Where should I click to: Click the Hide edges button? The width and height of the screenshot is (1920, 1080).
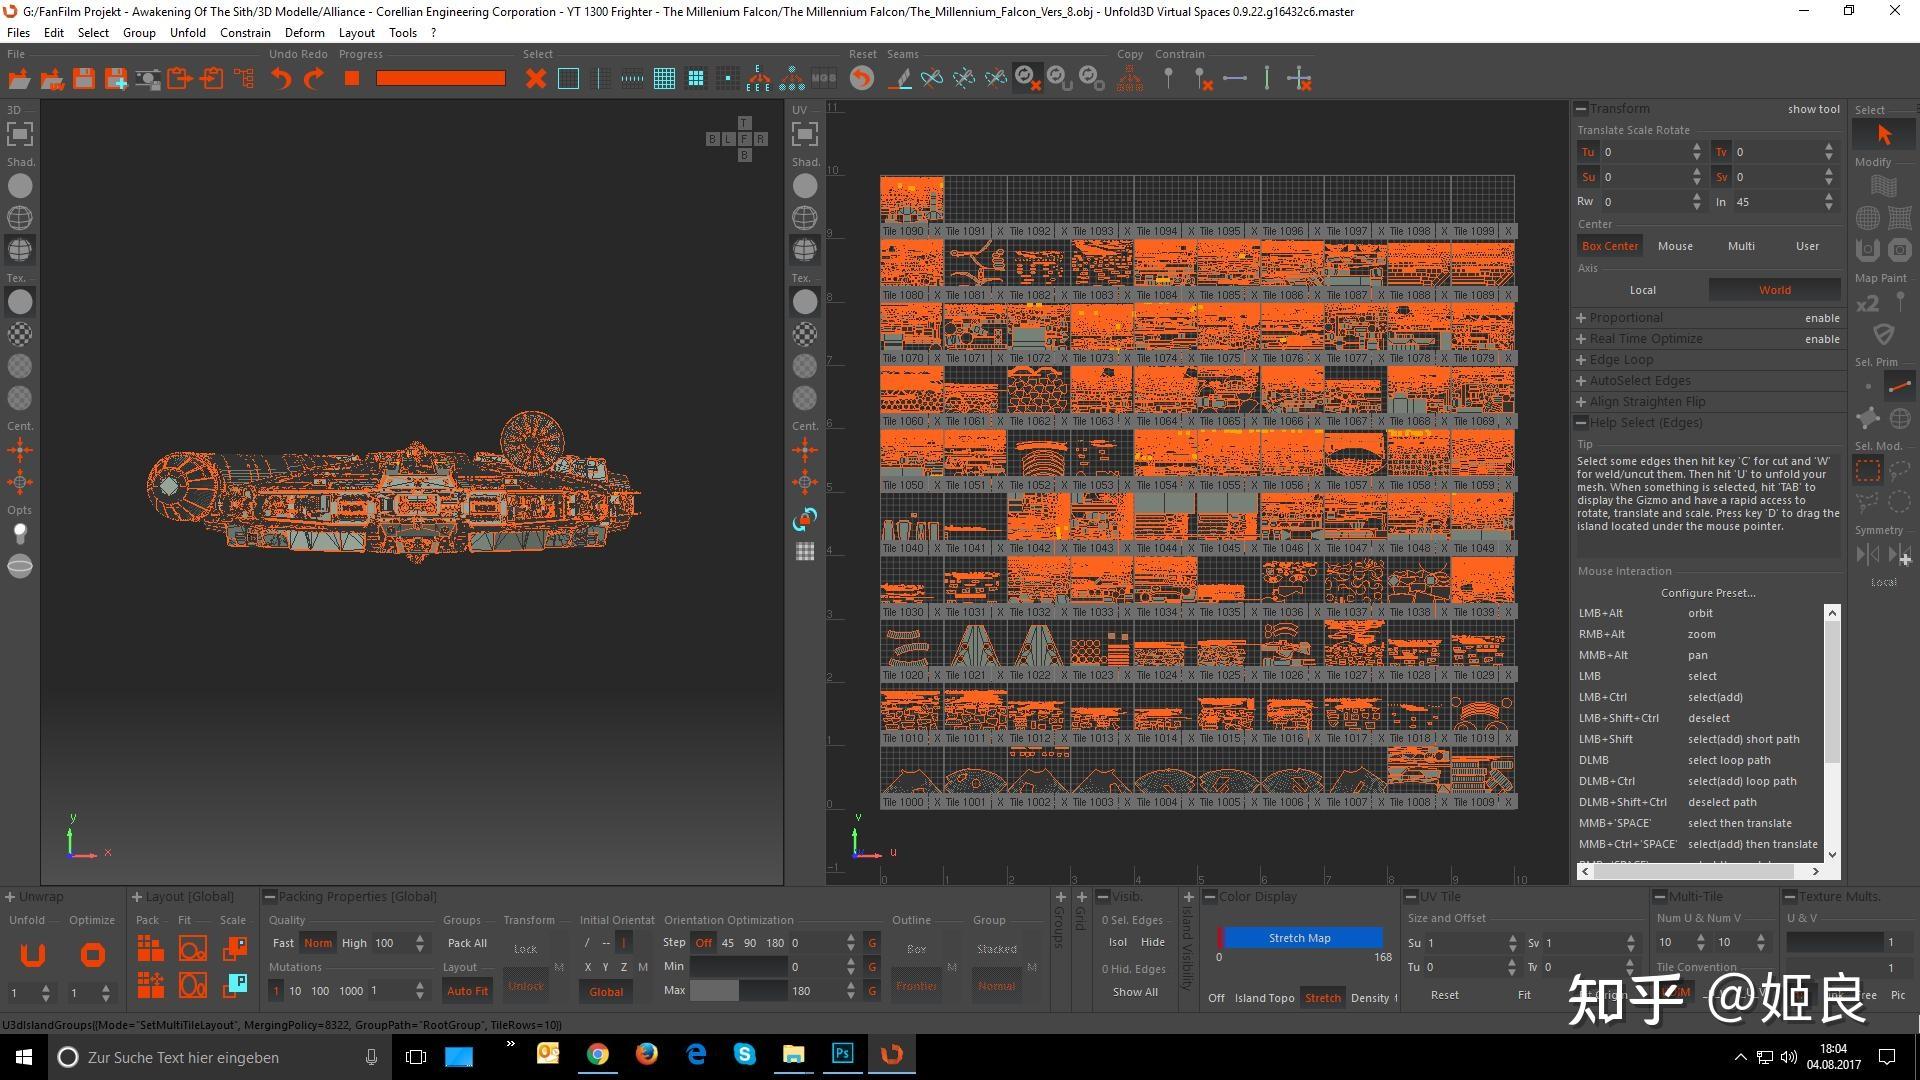(x=1153, y=942)
